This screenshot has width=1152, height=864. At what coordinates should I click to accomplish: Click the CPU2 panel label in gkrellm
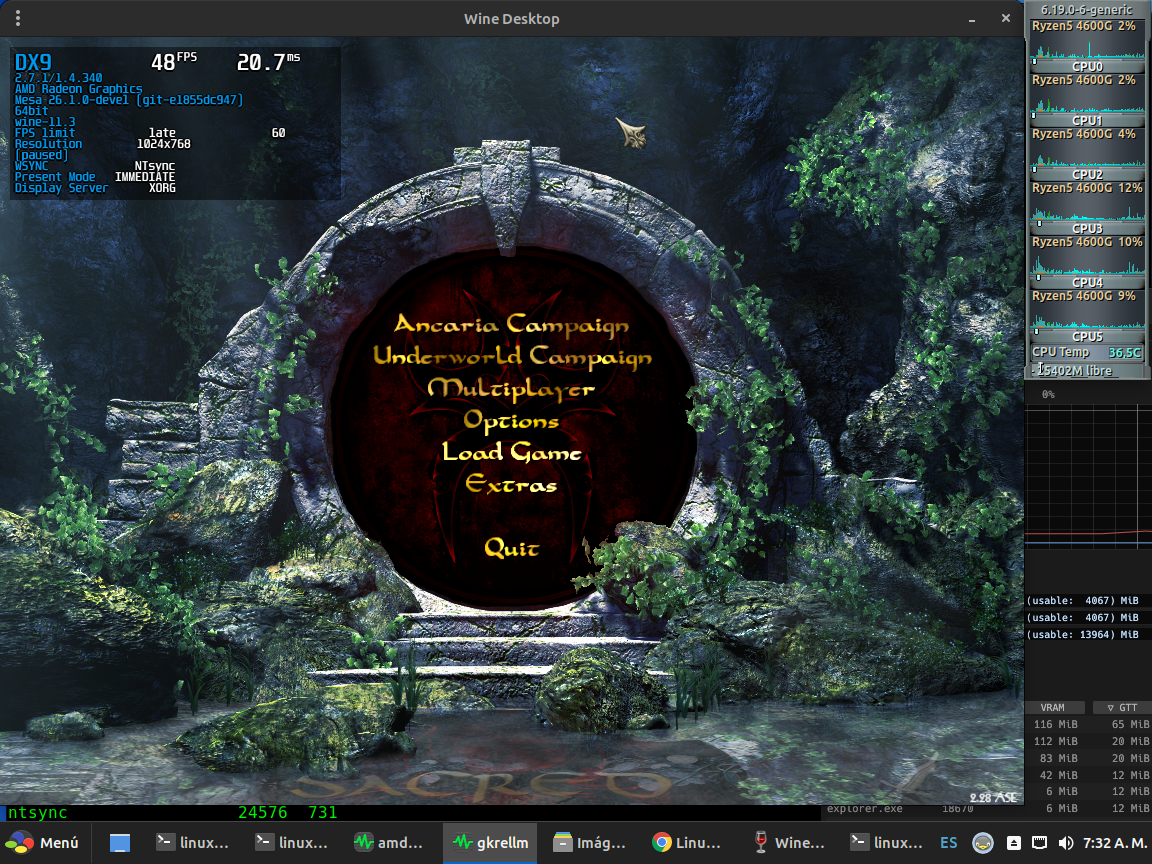tap(1087, 175)
